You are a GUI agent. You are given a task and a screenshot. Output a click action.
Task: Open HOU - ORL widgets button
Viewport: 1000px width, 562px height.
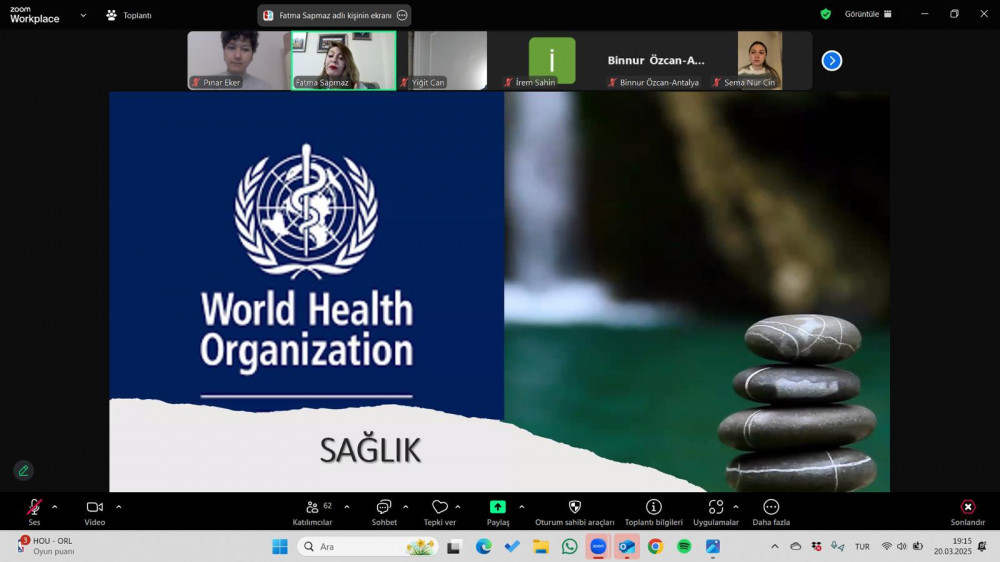click(x=46, y=546)
